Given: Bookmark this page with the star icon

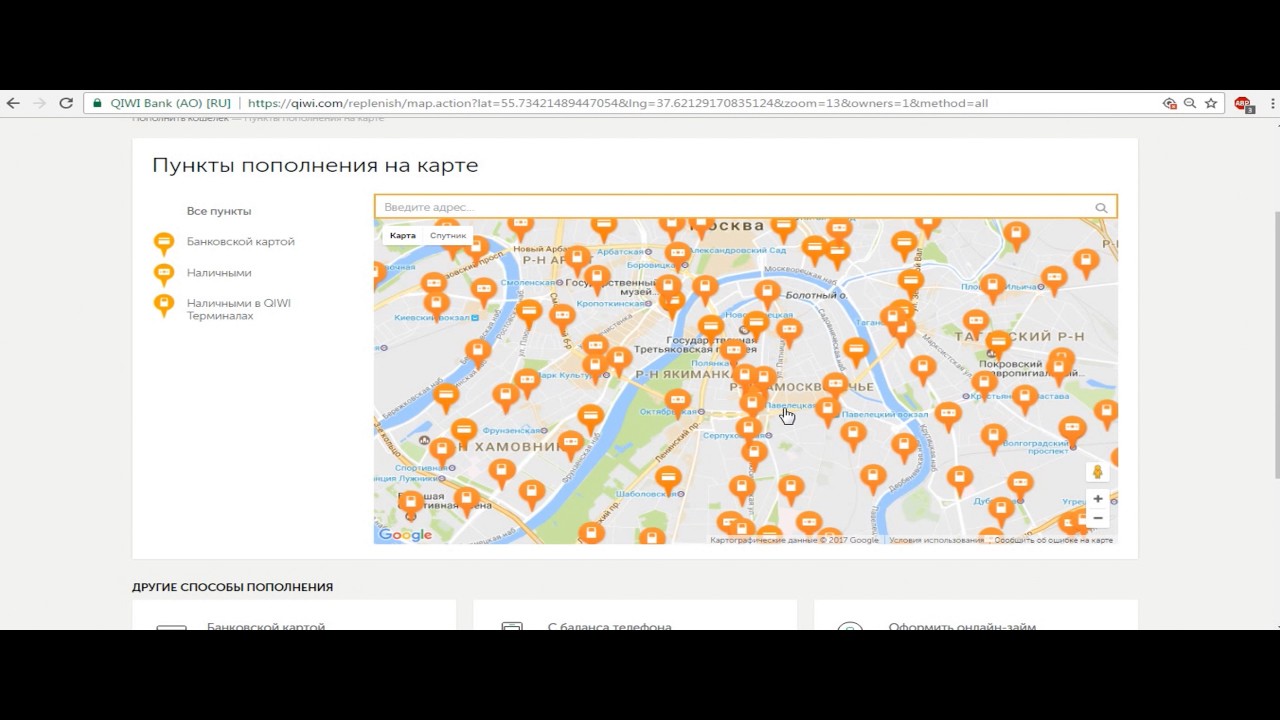Looking at the screenshot, I should click(1210, 103).
